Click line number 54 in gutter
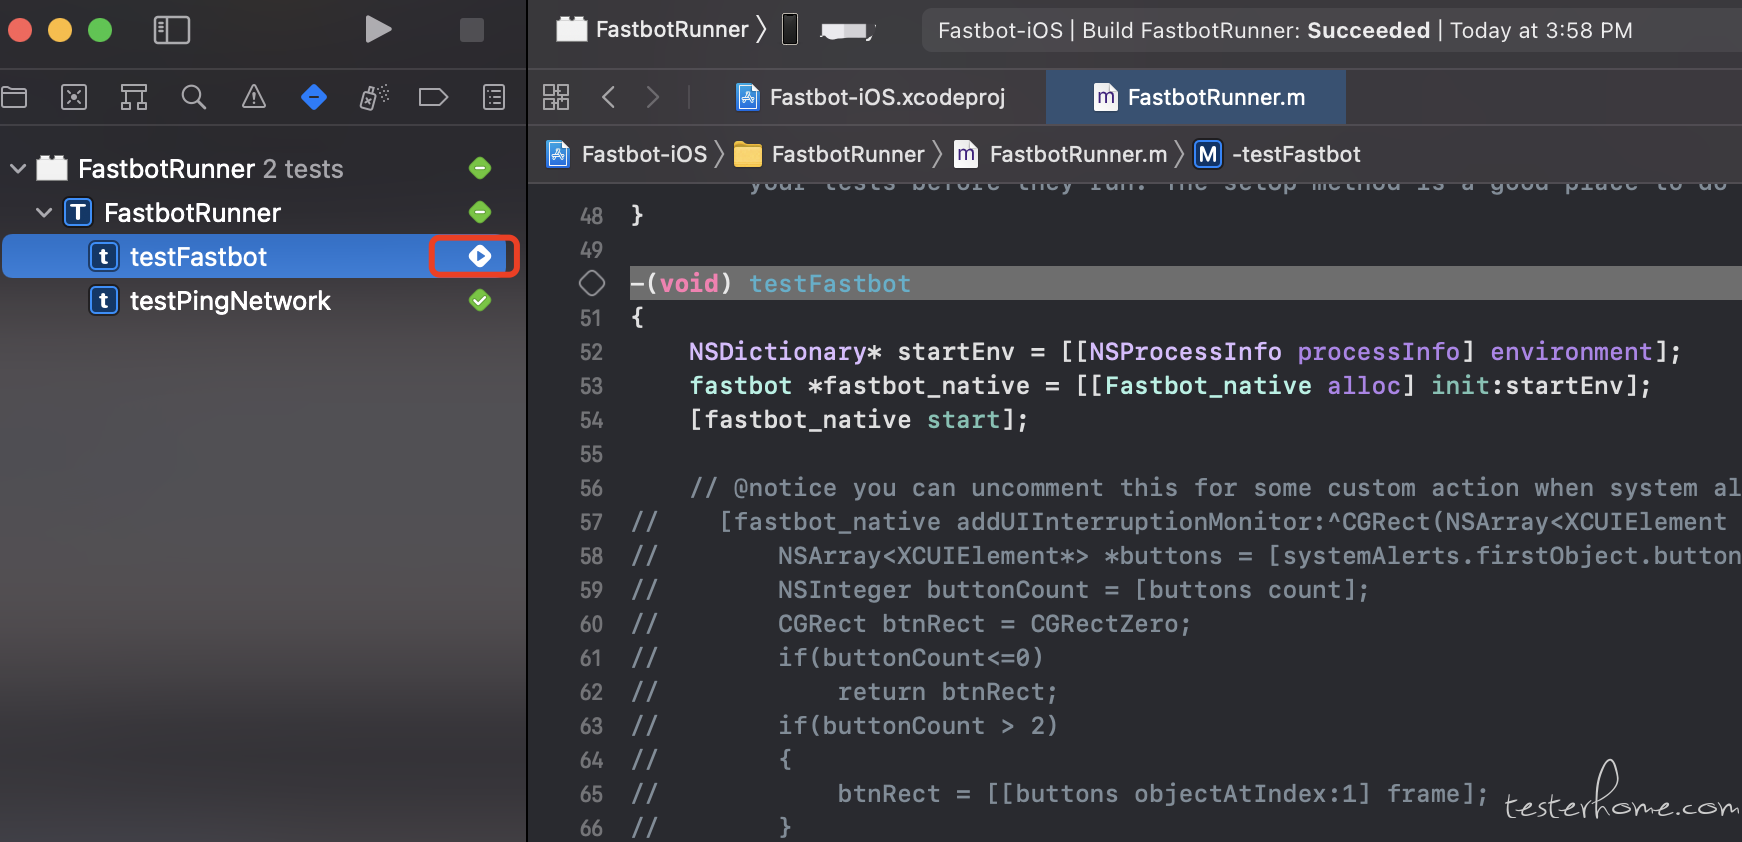This screenshot has height=842, width=1742. point(591,420)
